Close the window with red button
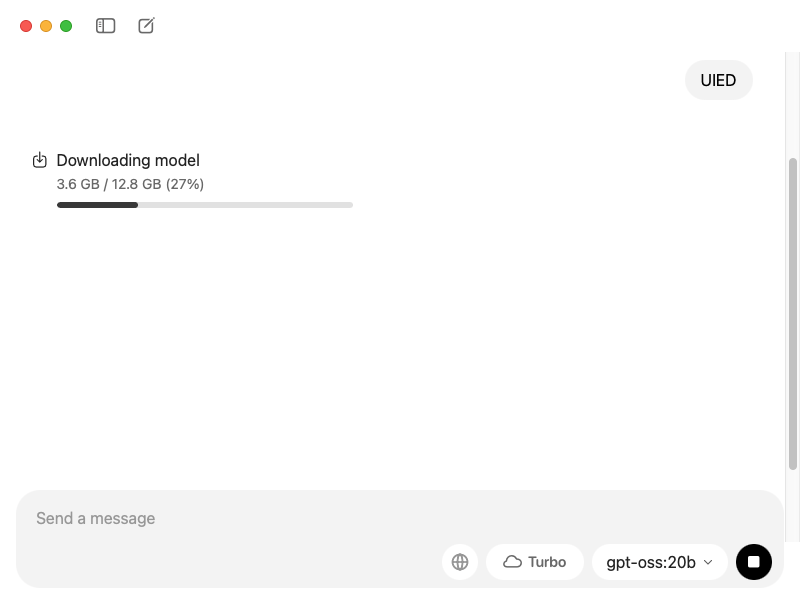Screen dimensions: 800x600 coord(26,26)
